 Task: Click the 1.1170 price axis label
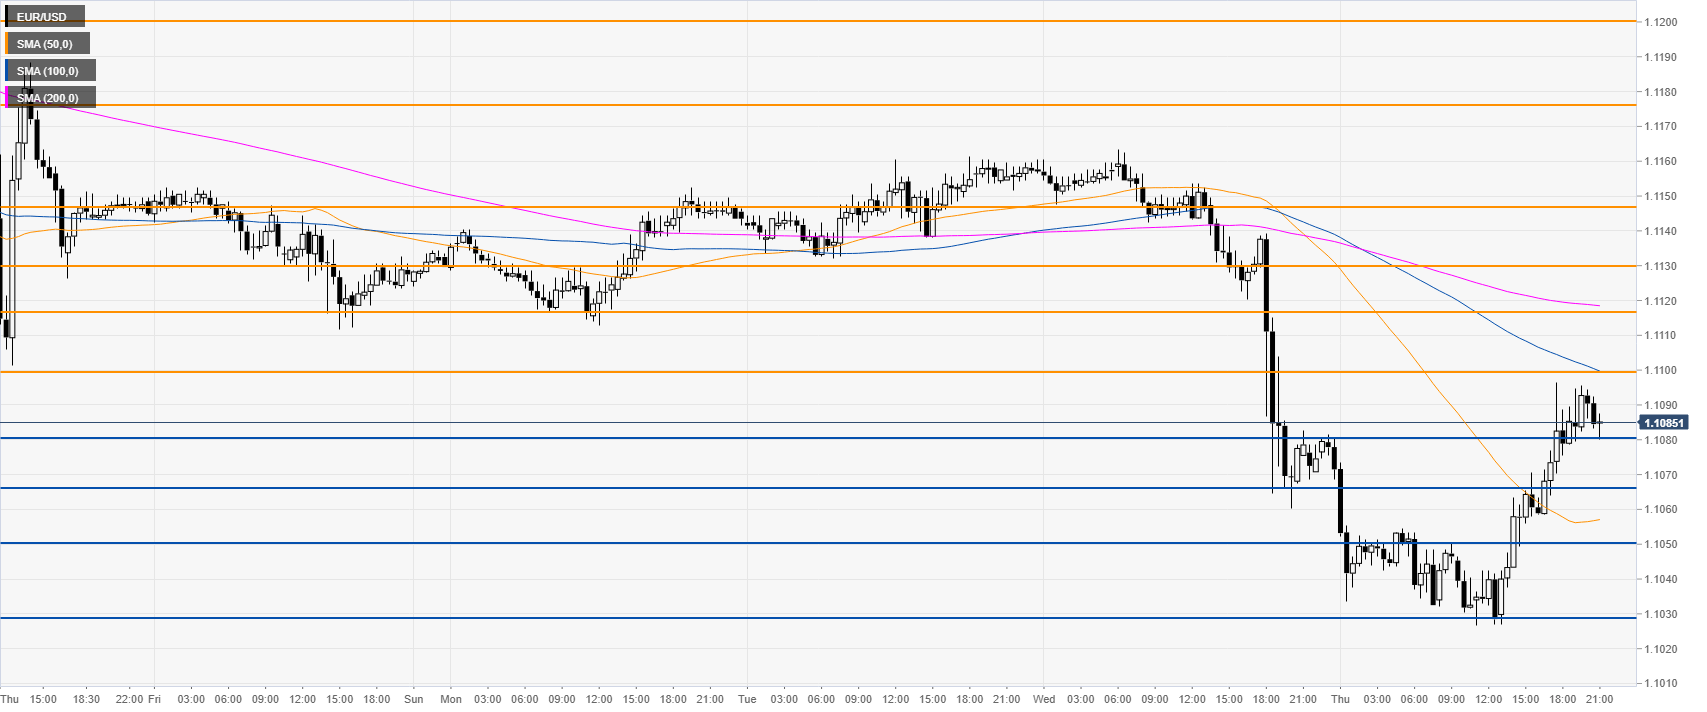(1660, 126)
